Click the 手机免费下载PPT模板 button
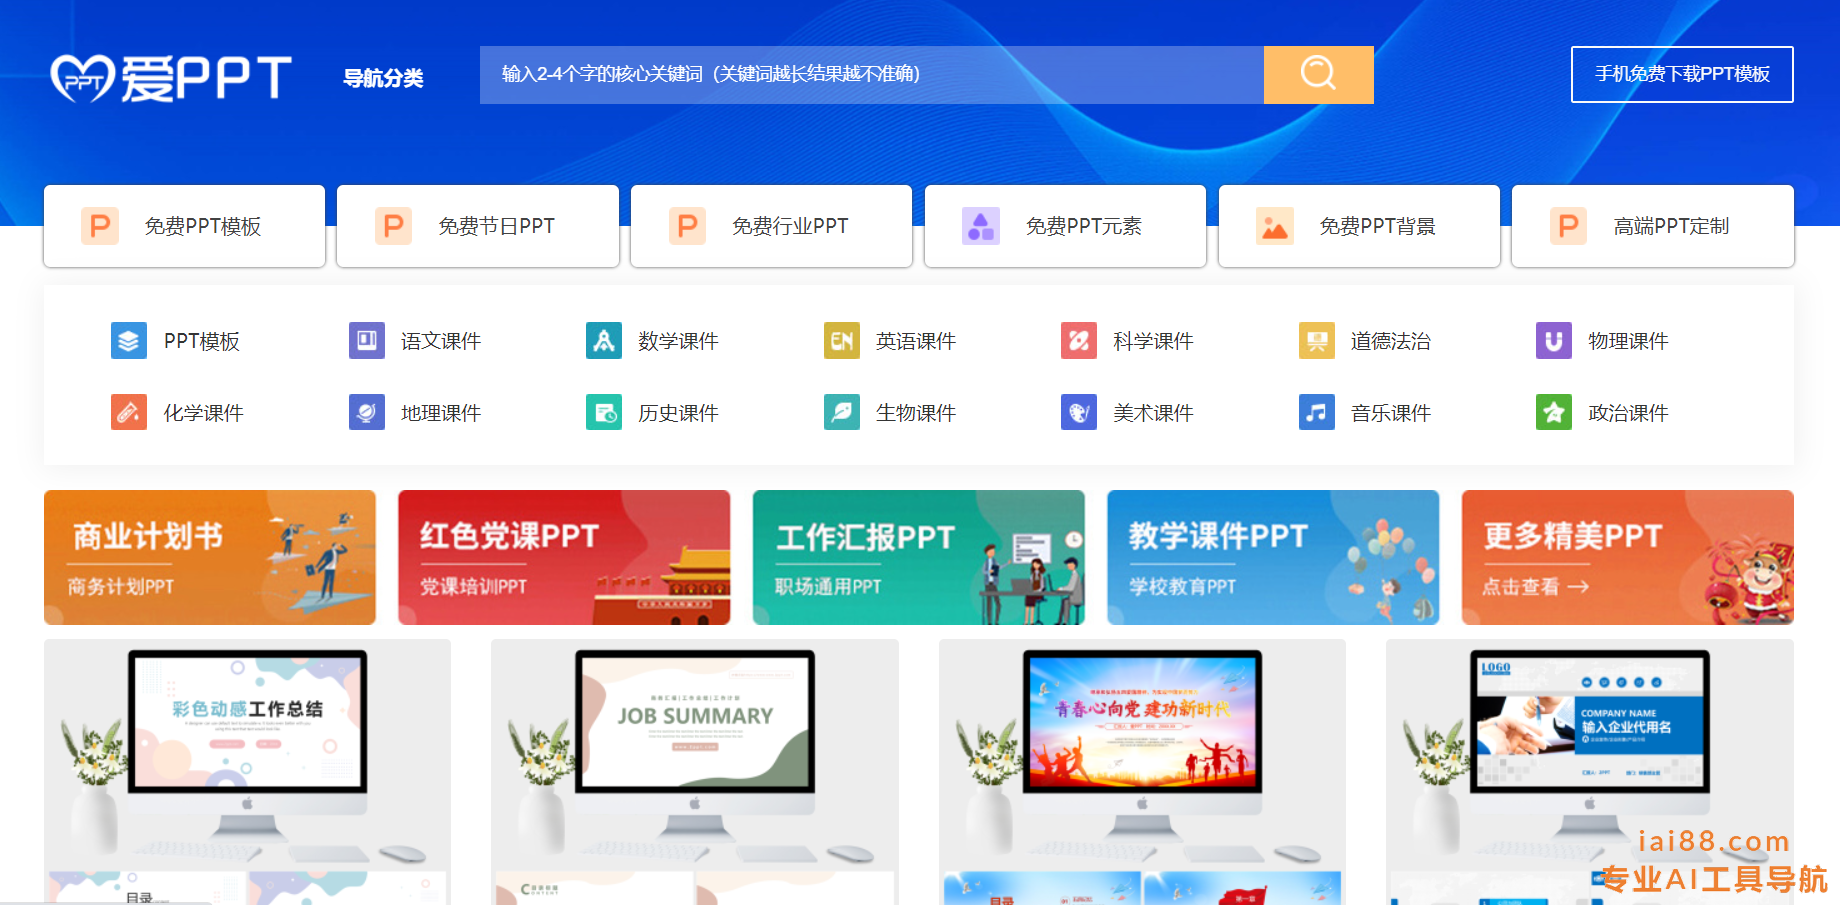This screenshot has width=1840, height=905. point(1681,74)
